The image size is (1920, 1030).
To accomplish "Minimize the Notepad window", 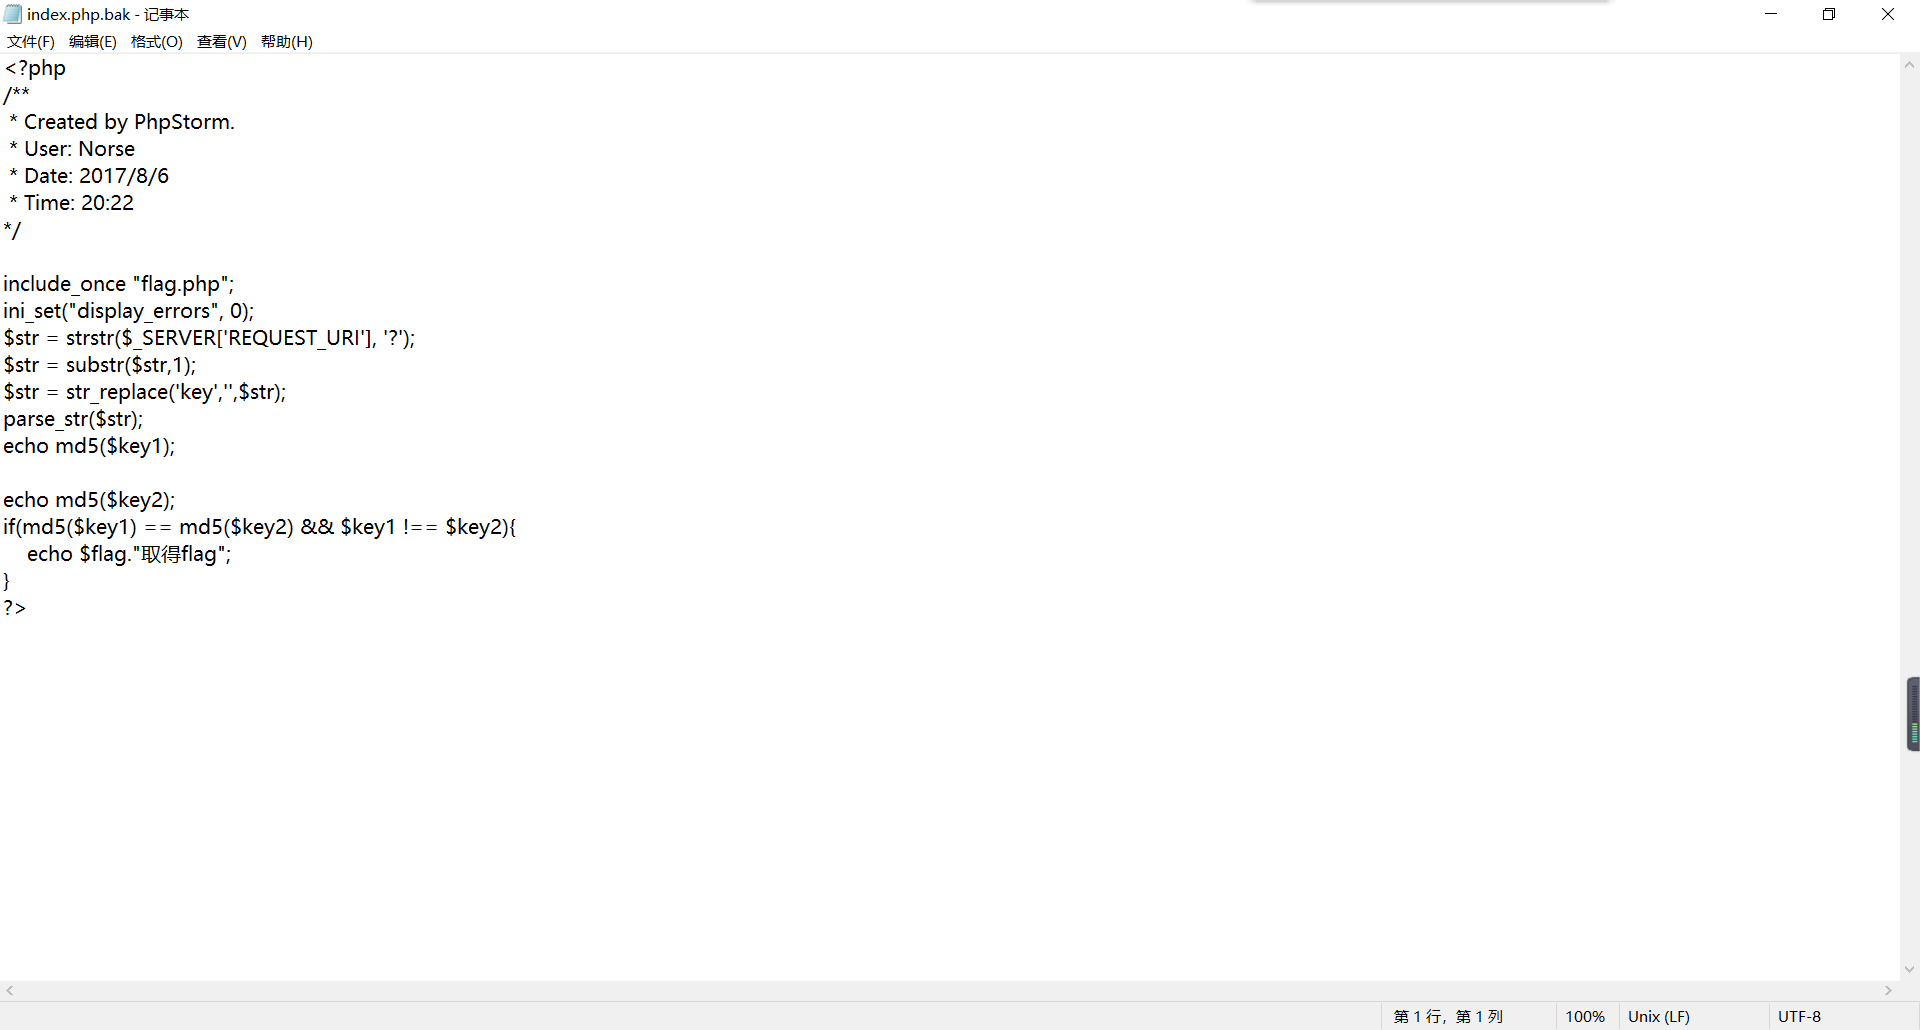I will click(1771, 14).
